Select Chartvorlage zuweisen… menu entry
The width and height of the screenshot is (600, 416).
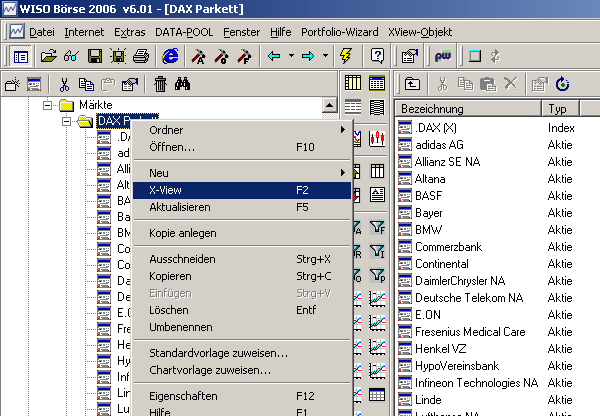click(242, 370)
